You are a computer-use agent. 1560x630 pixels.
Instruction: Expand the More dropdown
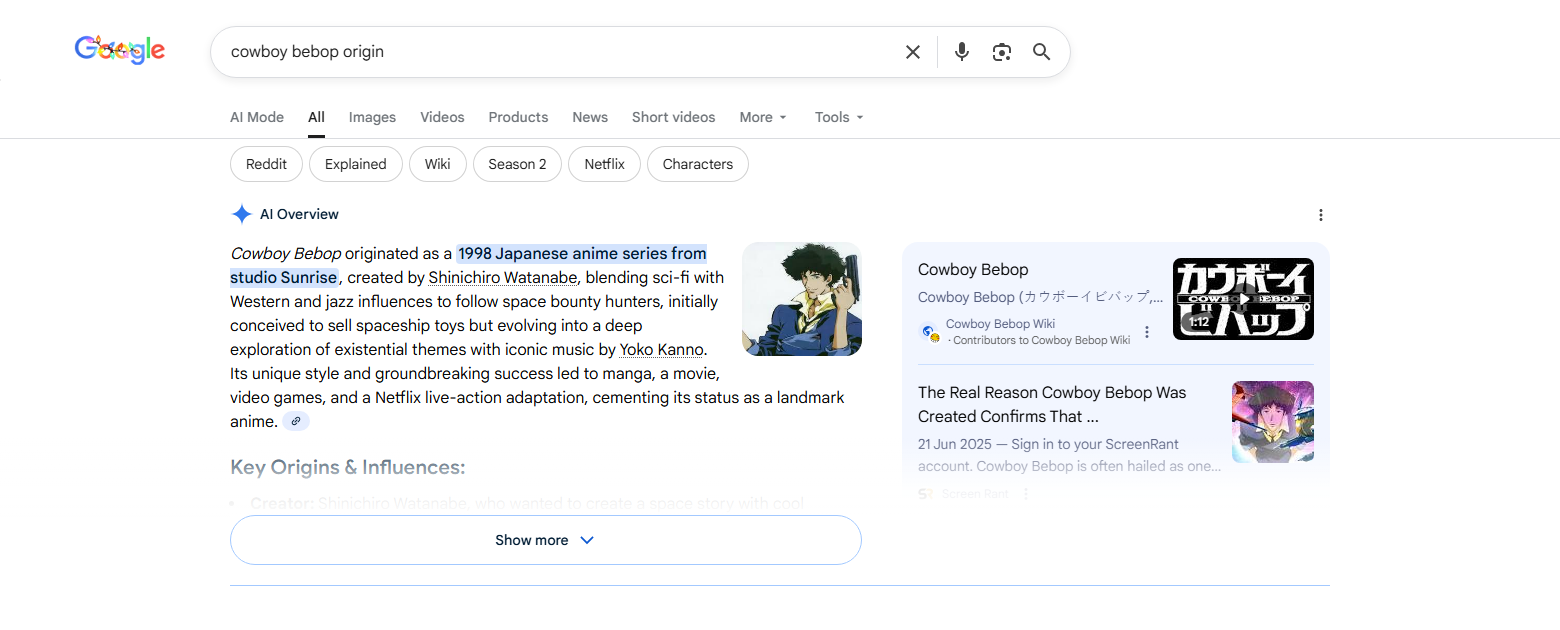(x=764, y=117)
